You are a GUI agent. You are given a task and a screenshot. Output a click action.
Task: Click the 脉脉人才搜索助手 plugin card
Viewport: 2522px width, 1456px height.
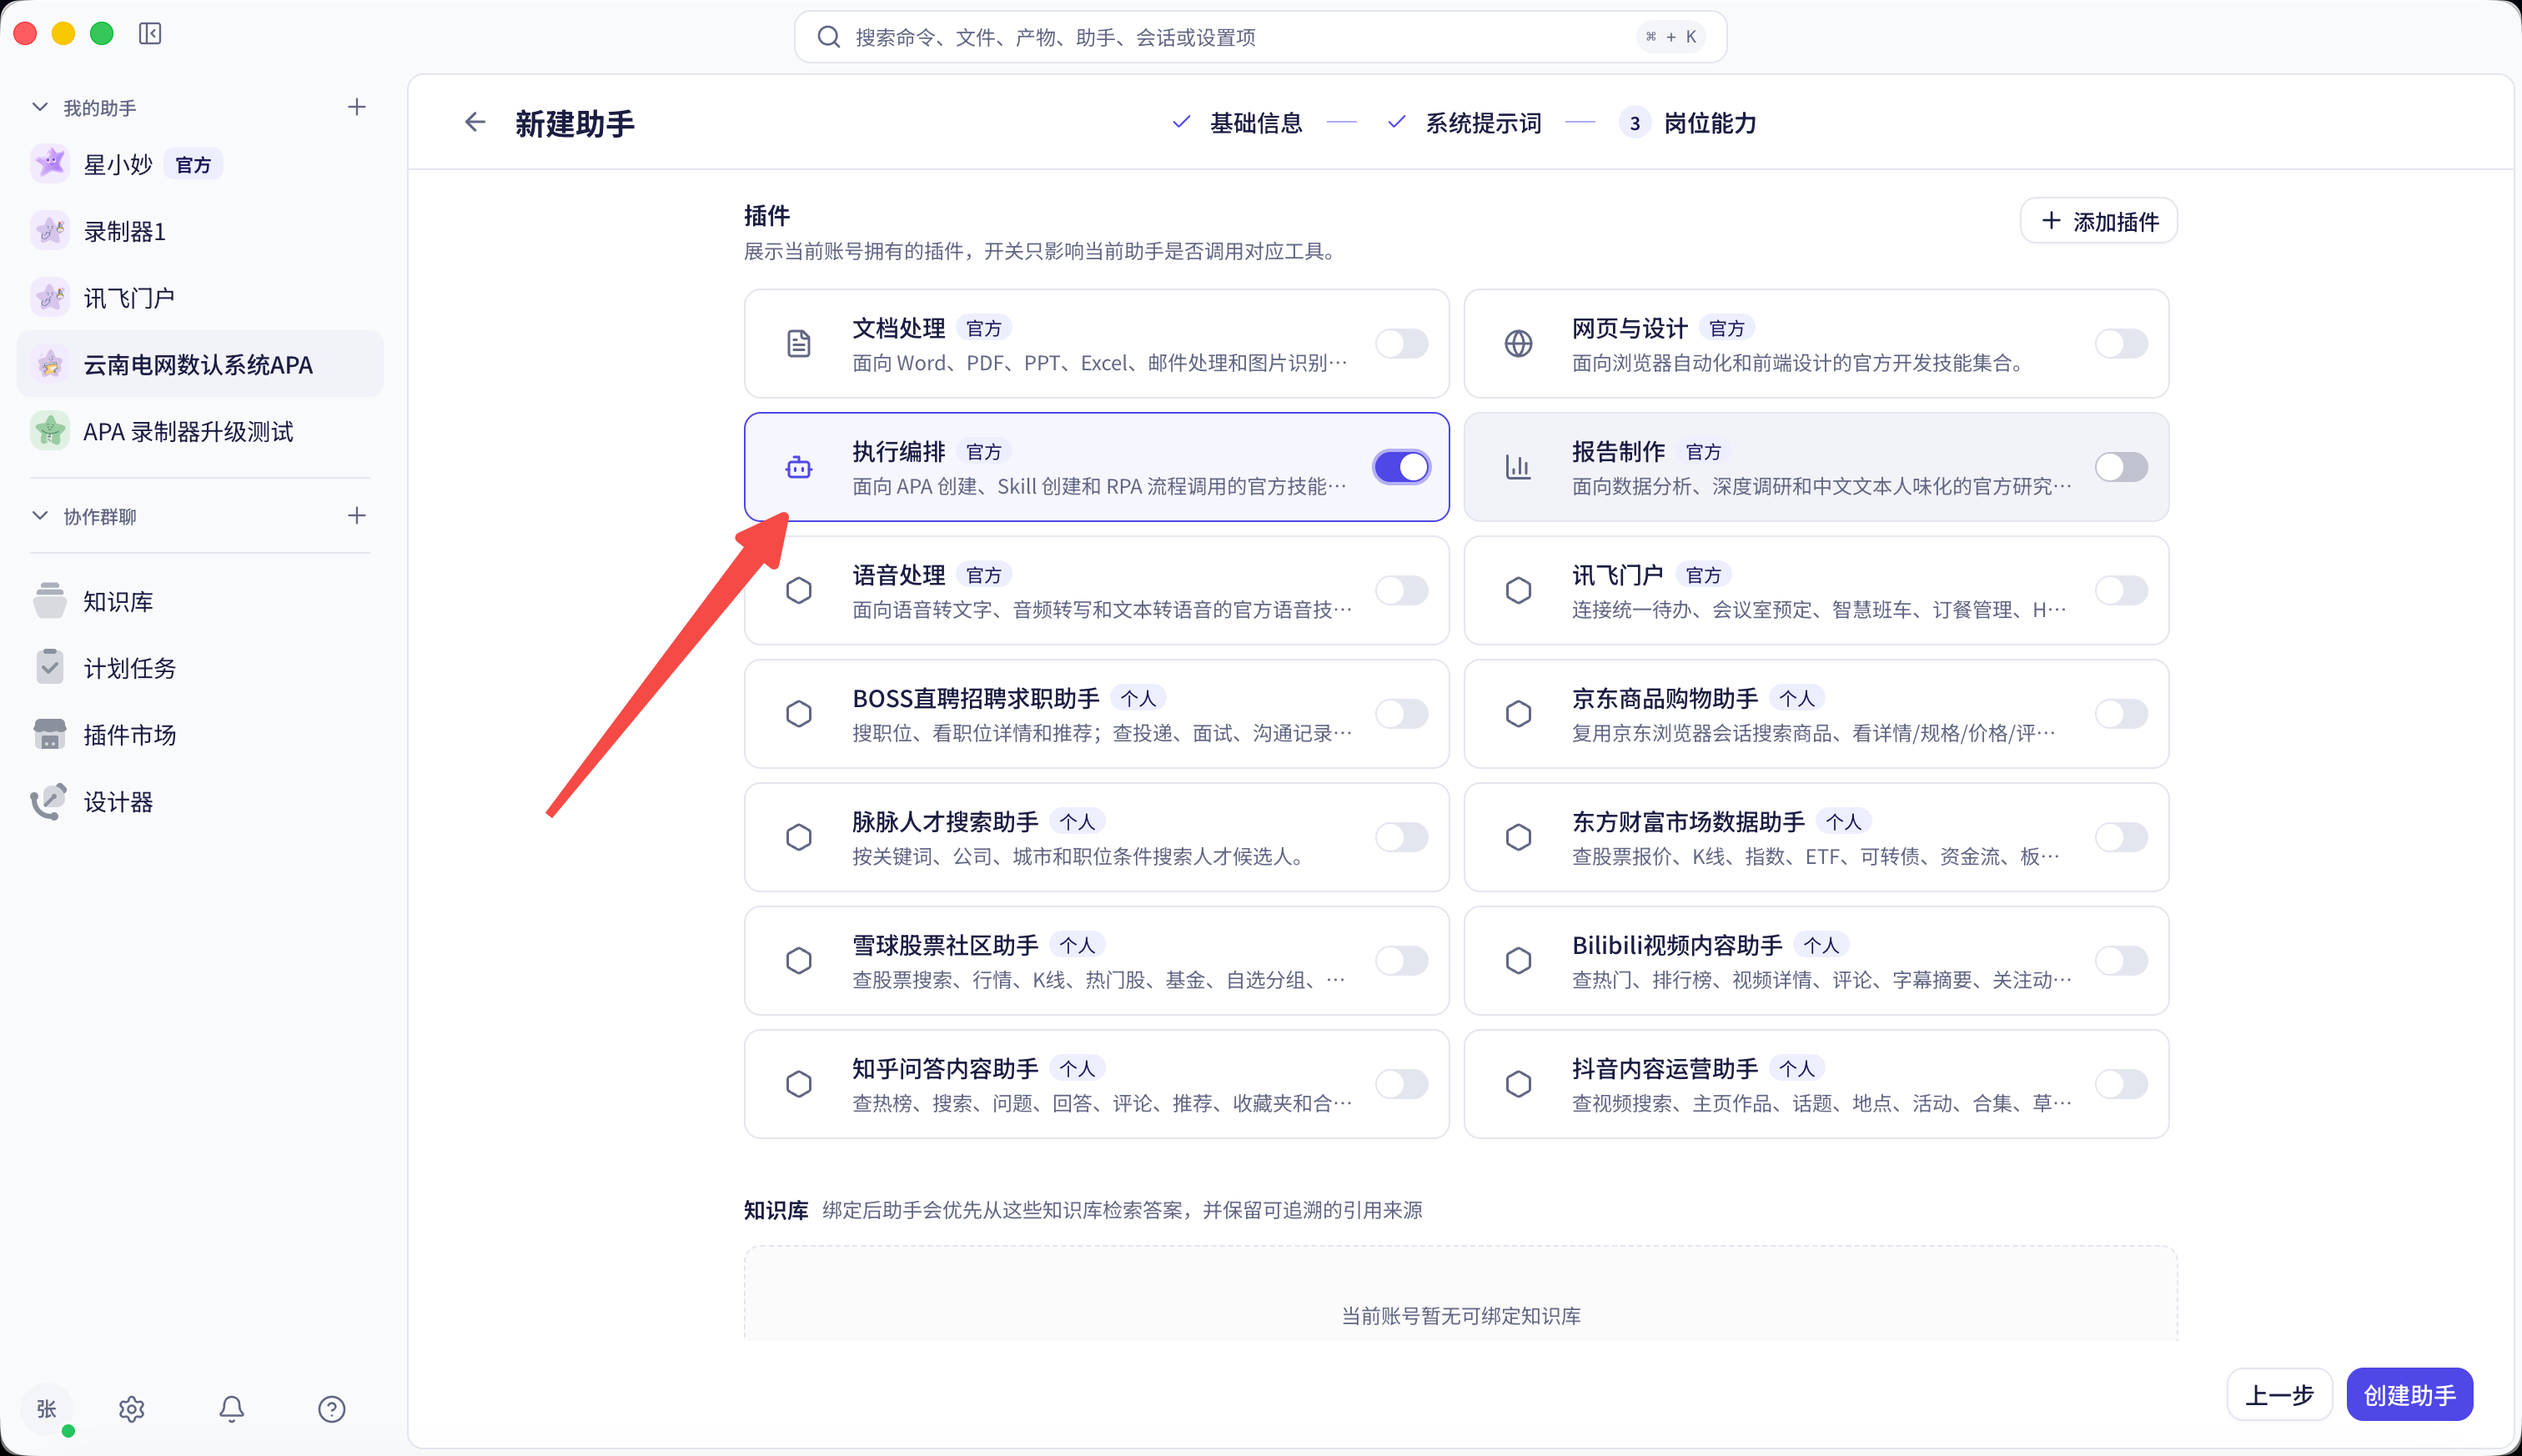click(x=1096, y=837)
